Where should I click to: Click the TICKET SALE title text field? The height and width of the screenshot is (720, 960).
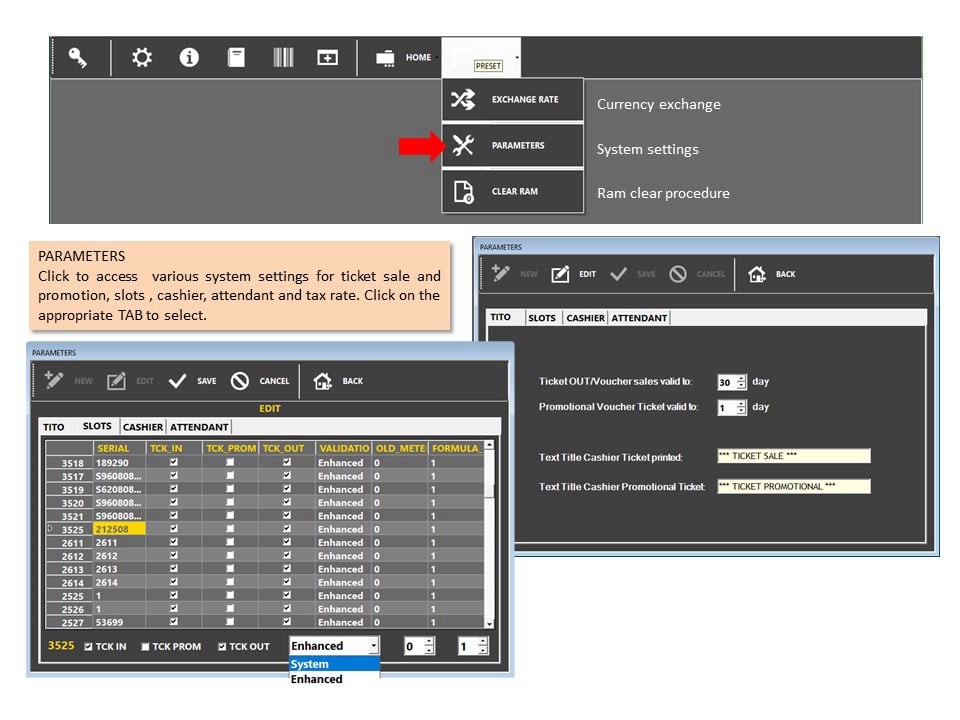pyautogui.click(x=793, y=456)
